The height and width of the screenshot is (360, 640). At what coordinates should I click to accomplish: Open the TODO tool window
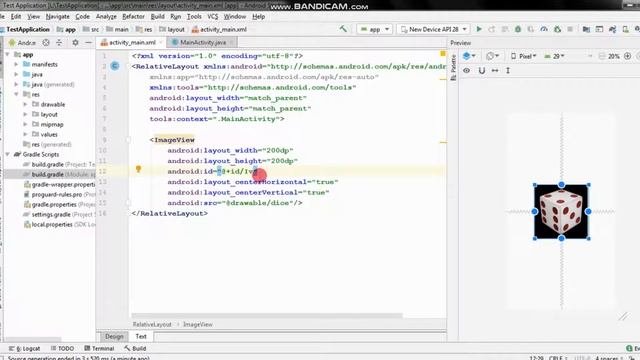pos(62,348)
